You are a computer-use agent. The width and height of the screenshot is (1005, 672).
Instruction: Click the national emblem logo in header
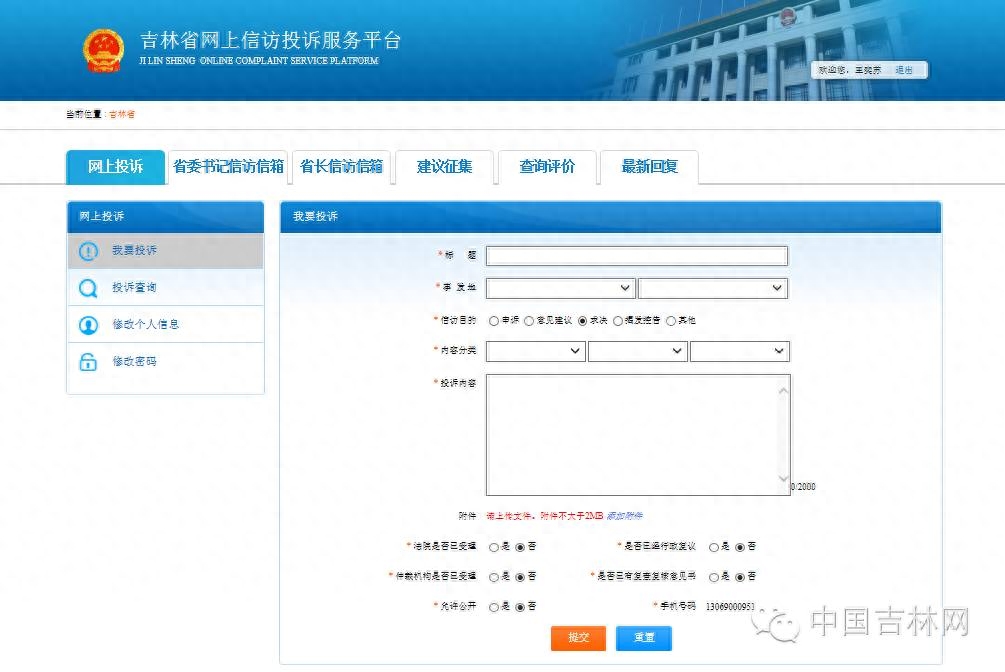point(103,50)
